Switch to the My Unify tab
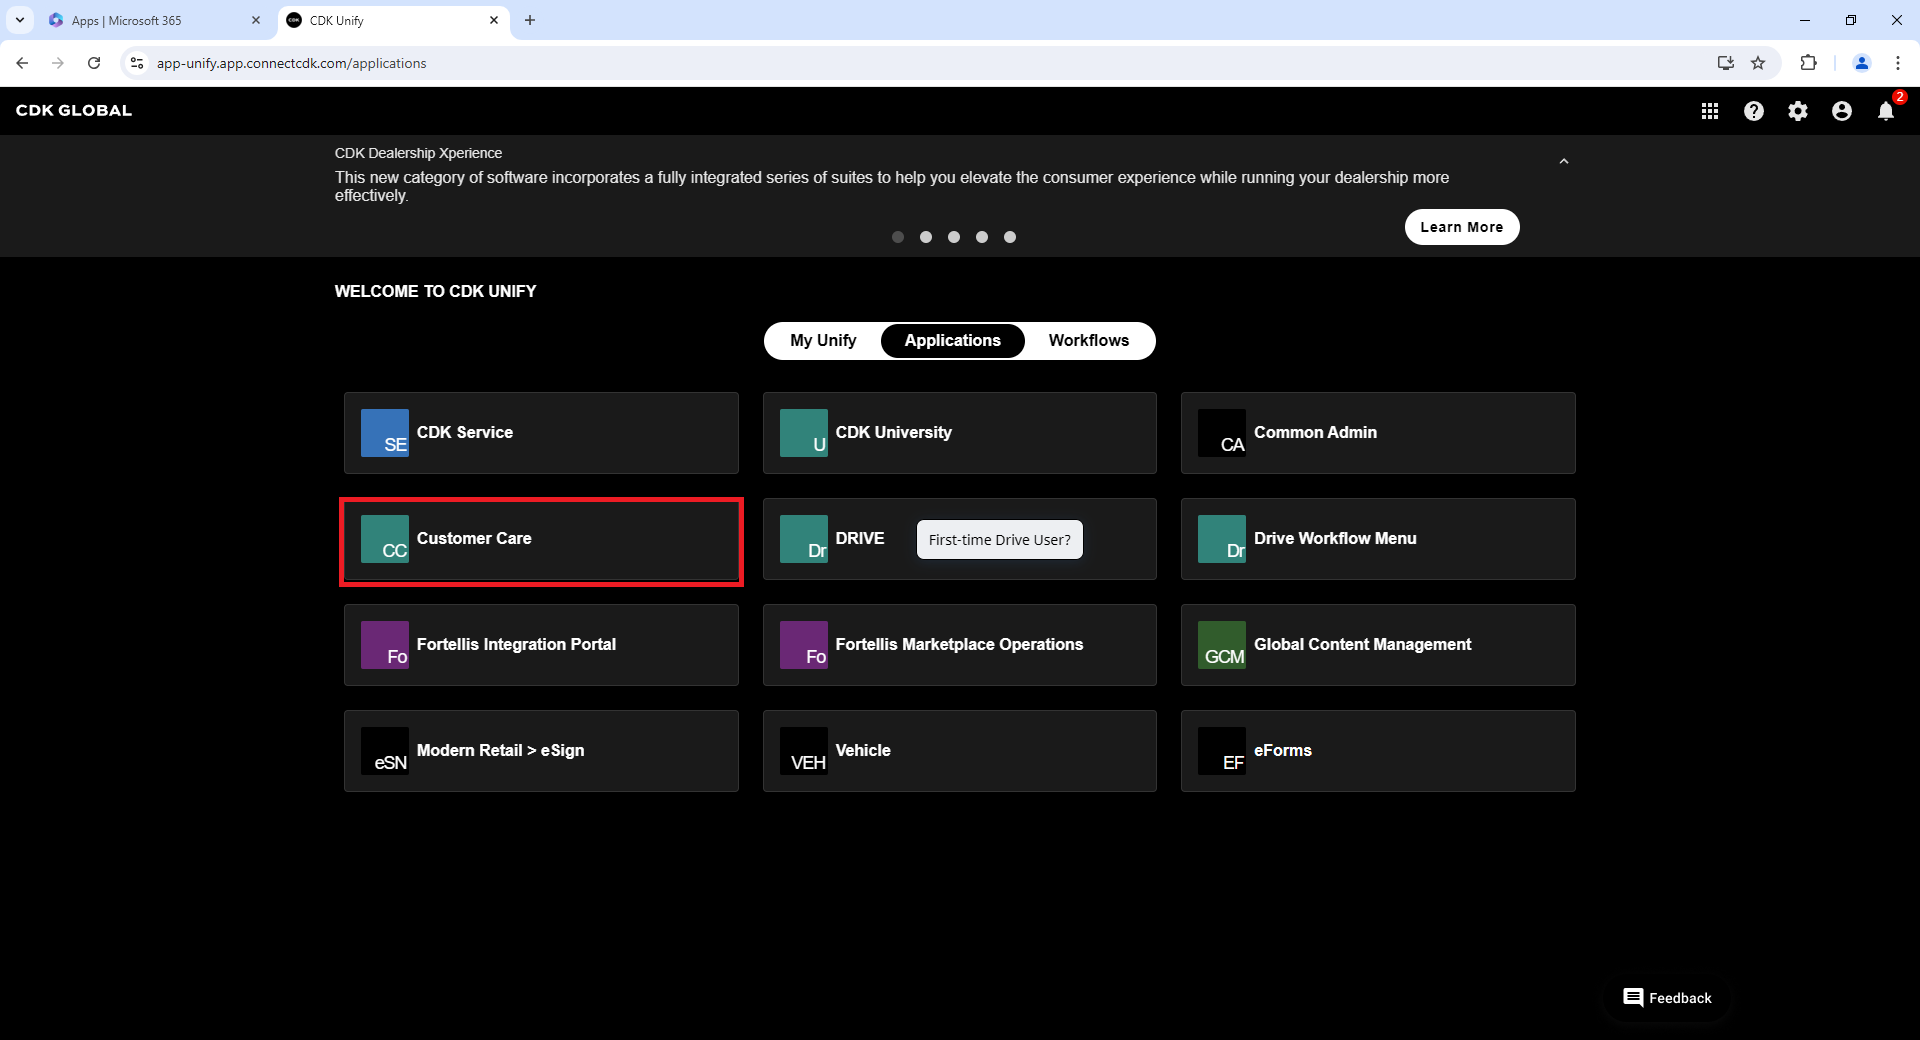The width and height of the screenshot is (1920, 1040). [823, 341]
